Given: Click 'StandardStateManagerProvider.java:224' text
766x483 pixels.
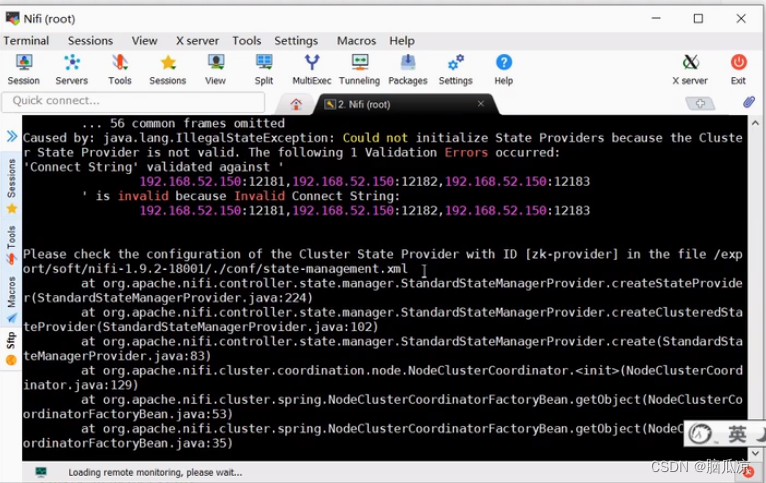Looking at the screenshot, I should point(171,298).
